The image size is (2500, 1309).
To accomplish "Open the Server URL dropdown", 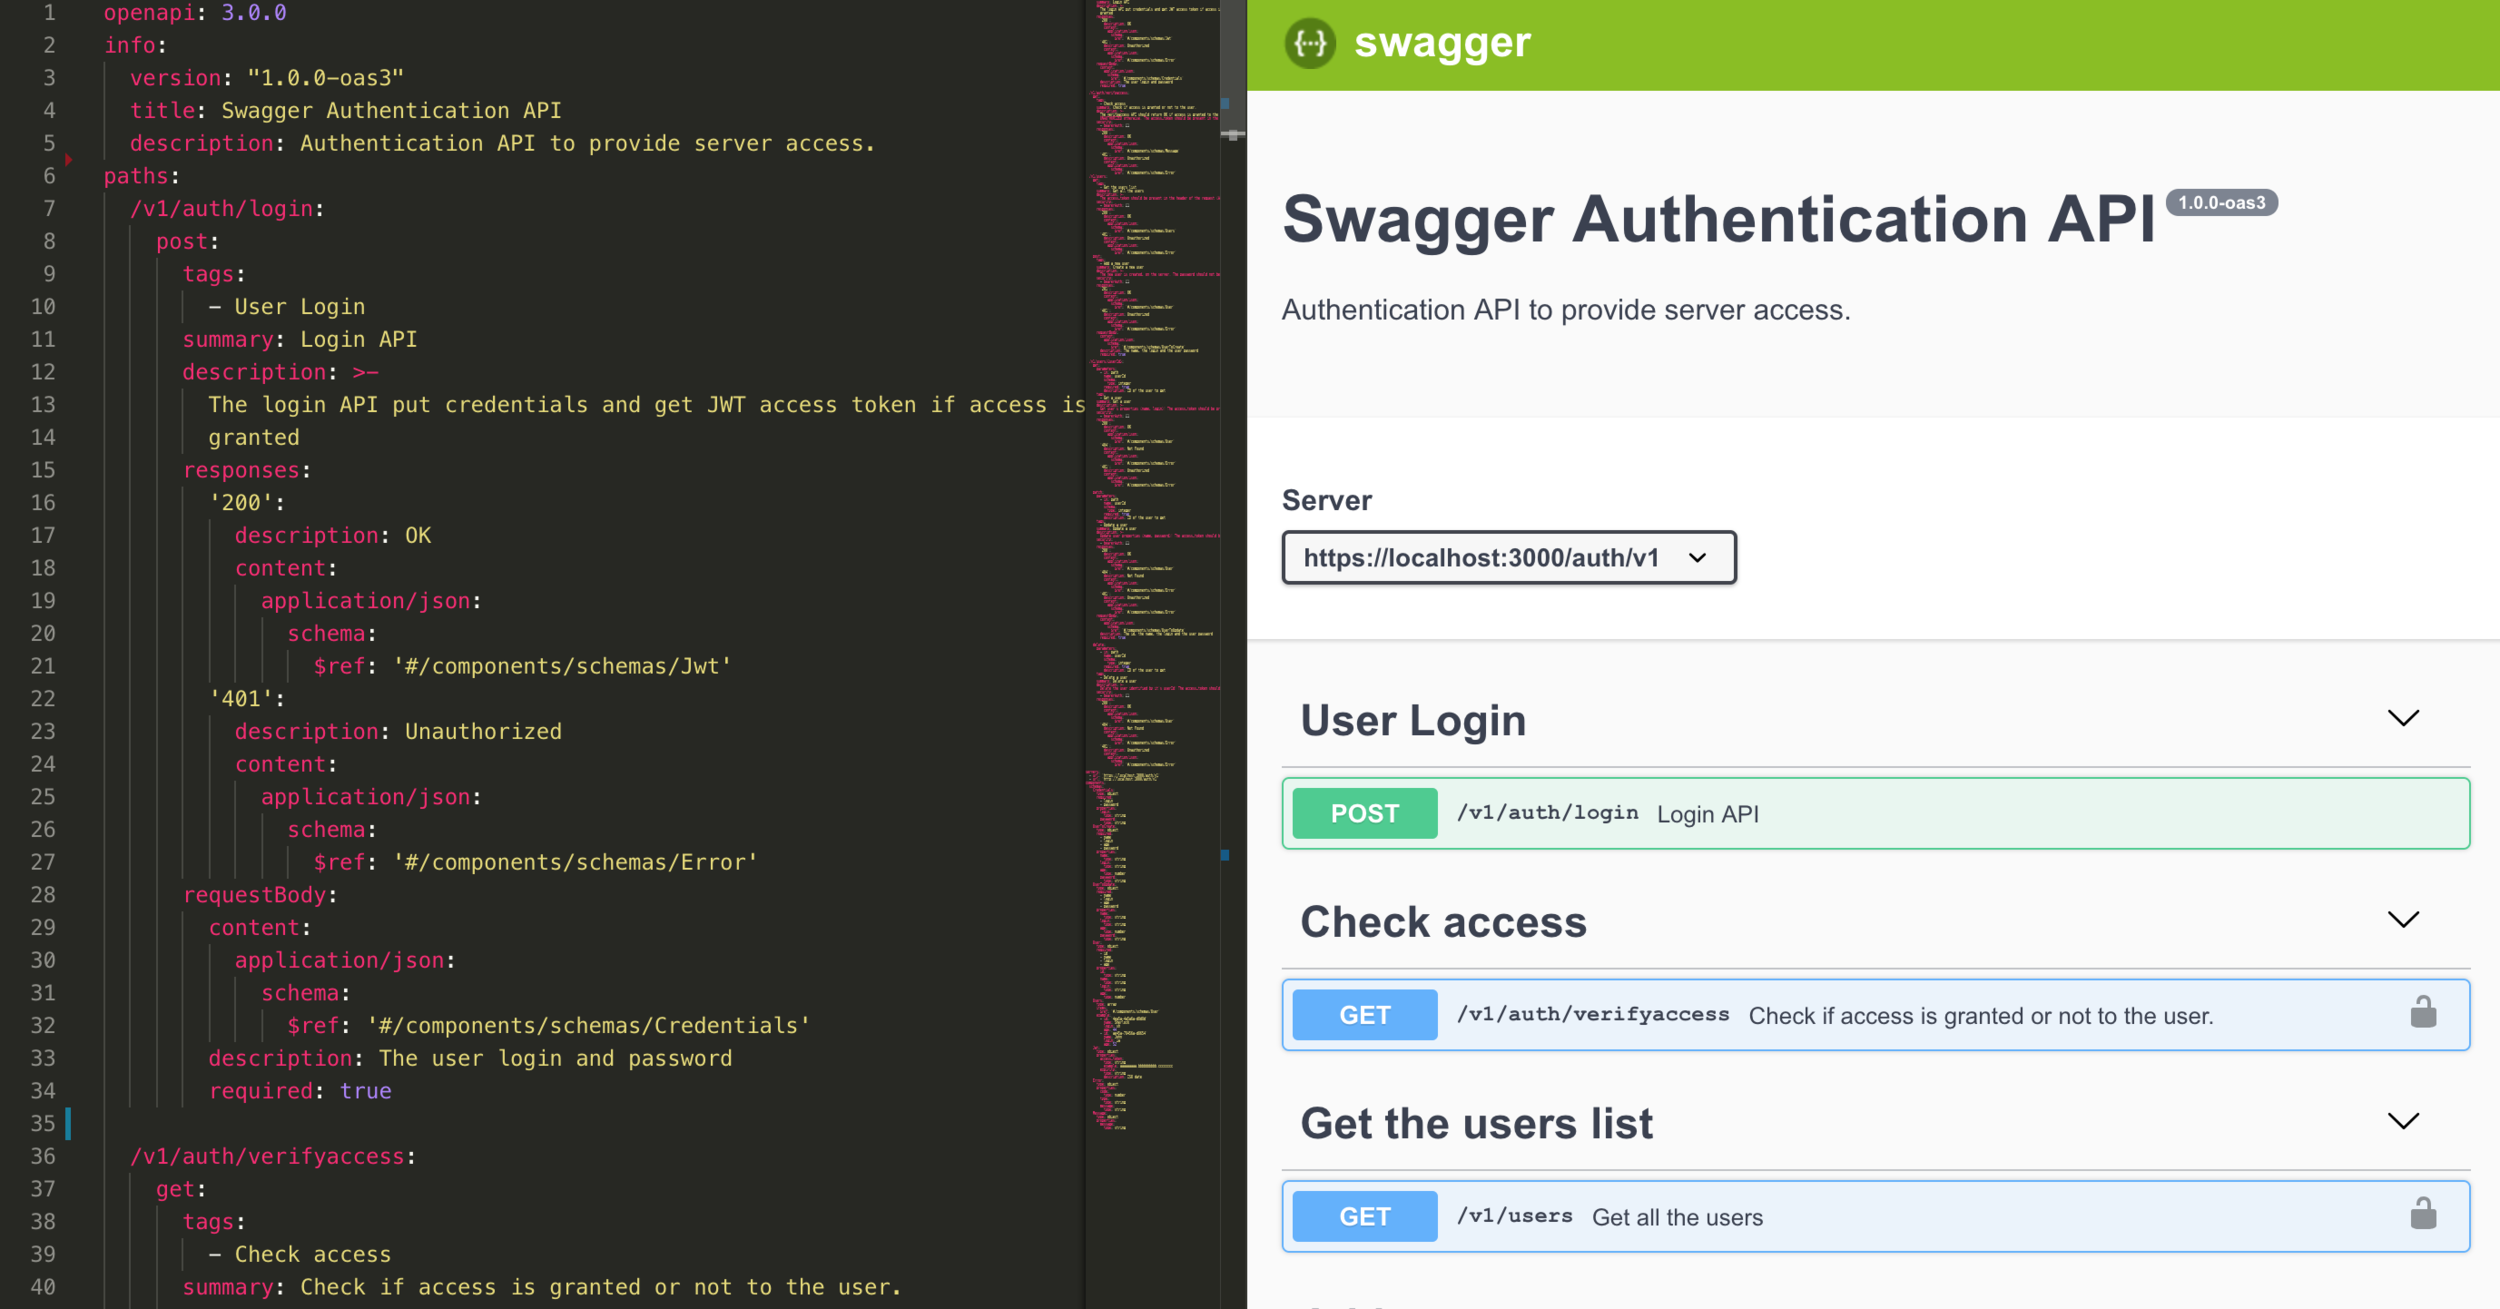I will pyautogui.click(x=1508, y=558).
